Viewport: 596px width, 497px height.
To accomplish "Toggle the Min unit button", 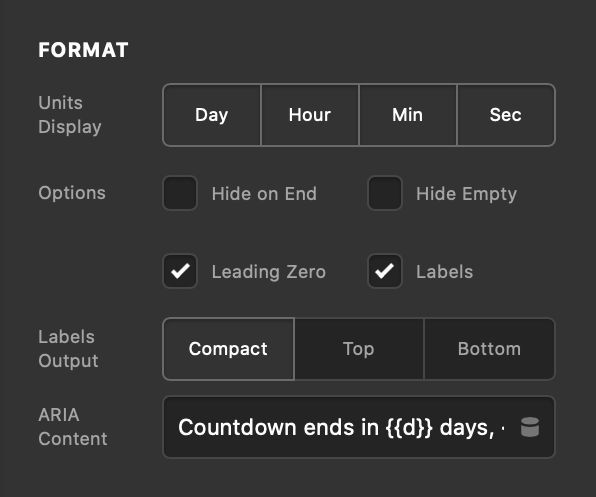I will (407, 115).
